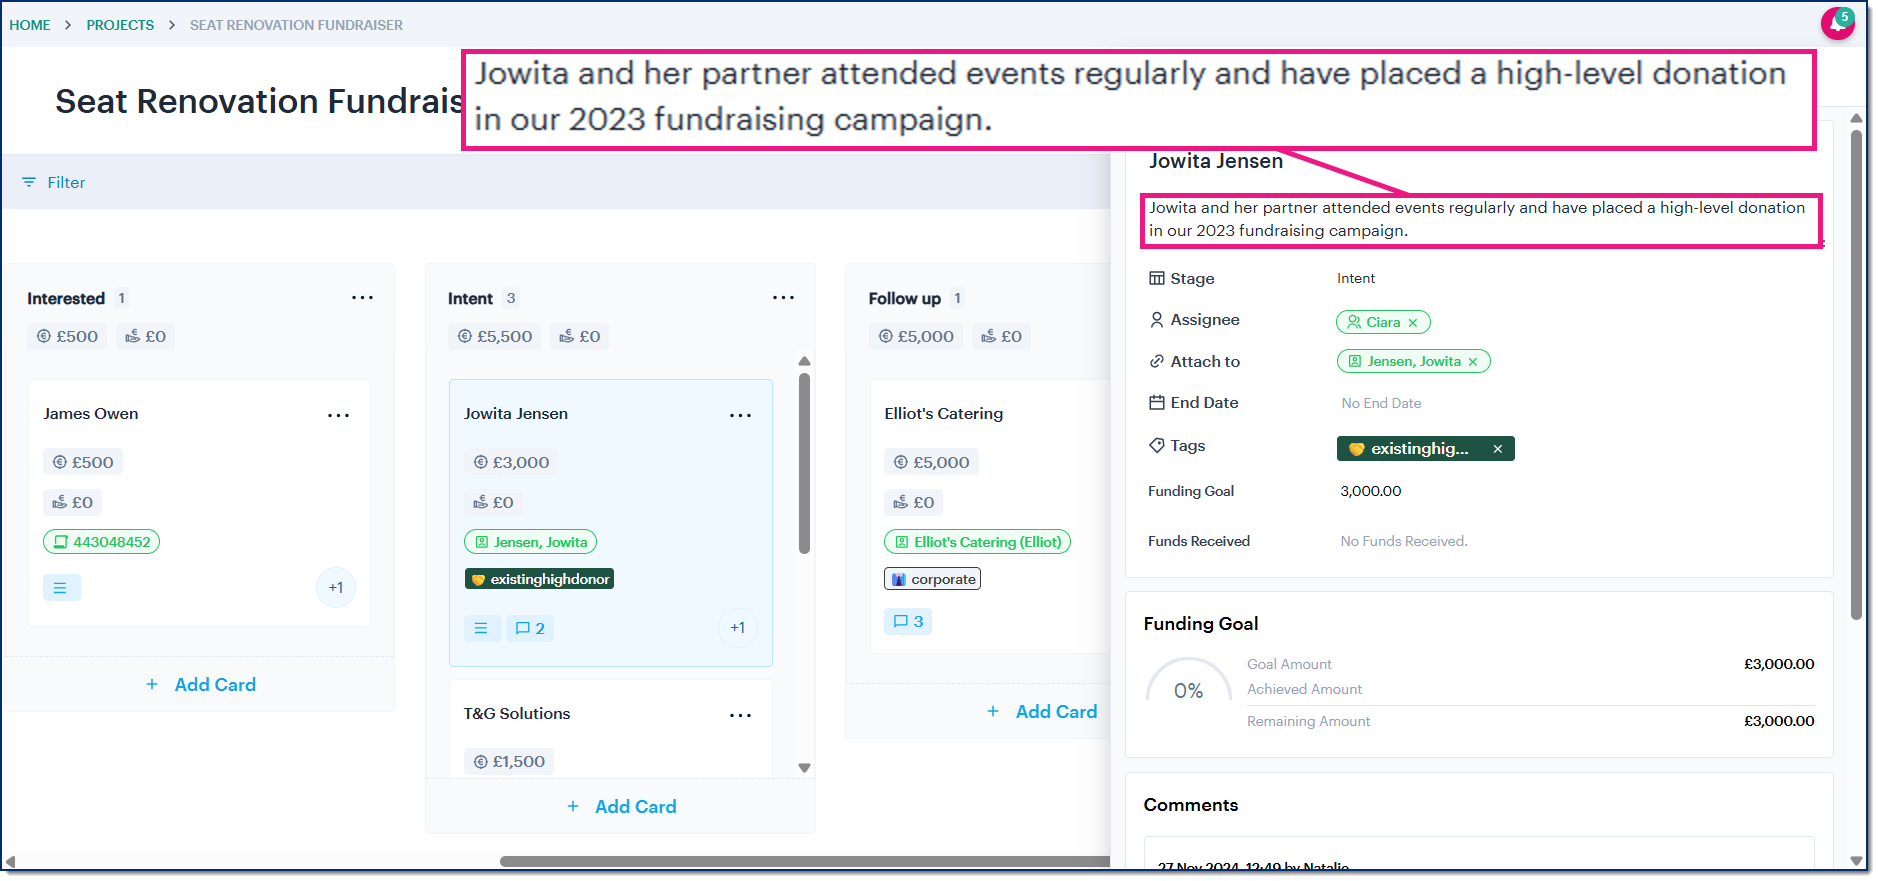The image size is (1878, 881).
Task: Select the Jowita Jensen card title
Action: pos(516,414)
